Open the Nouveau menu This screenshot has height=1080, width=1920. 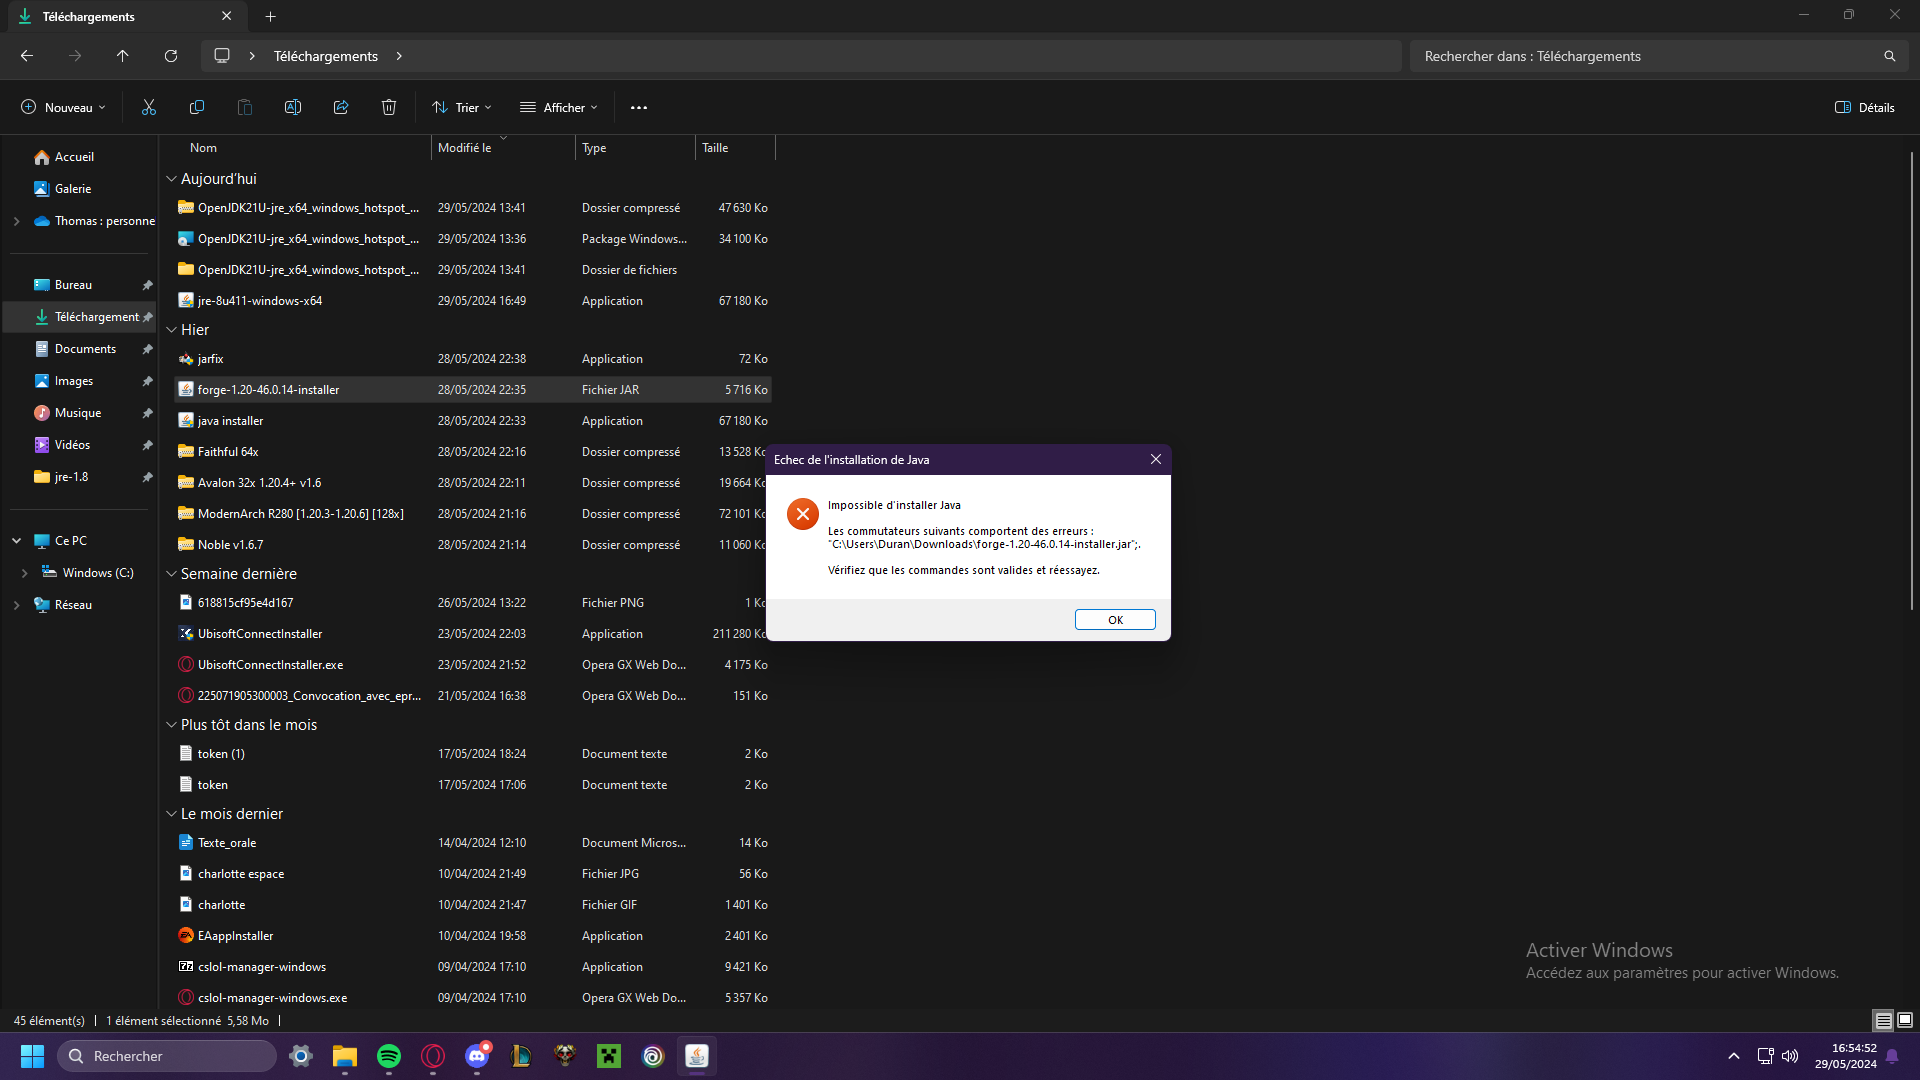click(63, 107)
